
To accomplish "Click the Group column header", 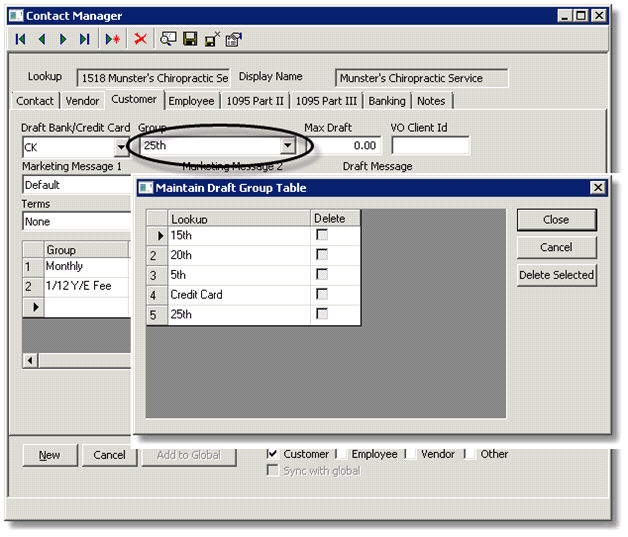I will pyautogui.click(x=87, y=250).
